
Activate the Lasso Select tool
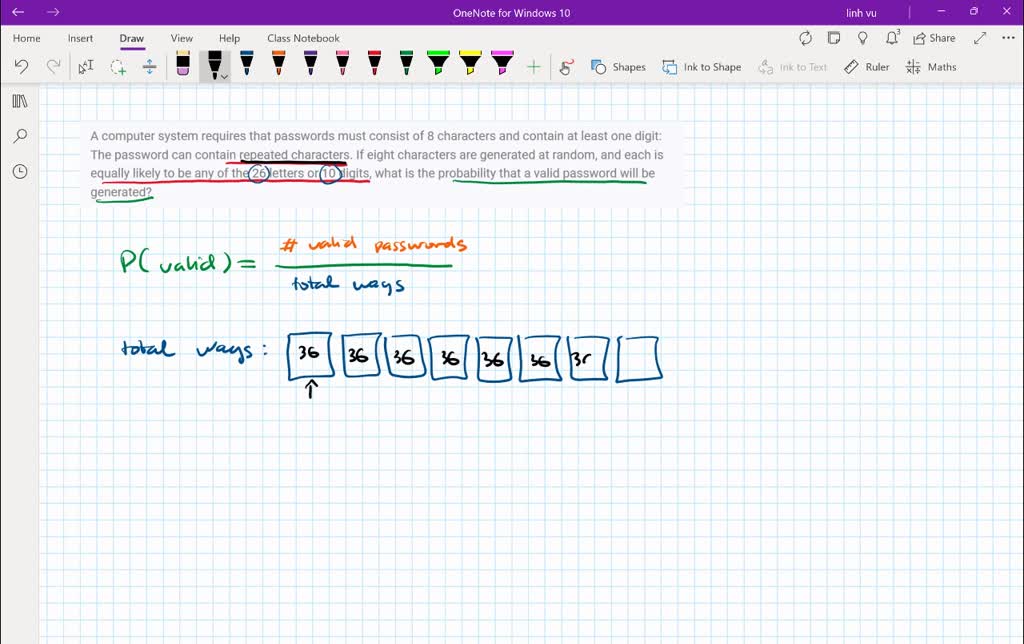click(118, 67)
